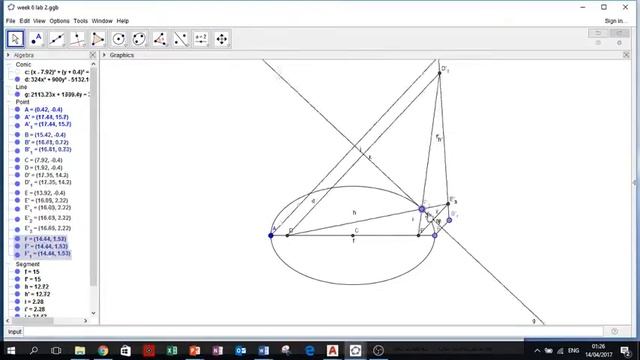The image size is (640, 360).
Task: Select the Angle measurement tool
Action: coord(160,39)
